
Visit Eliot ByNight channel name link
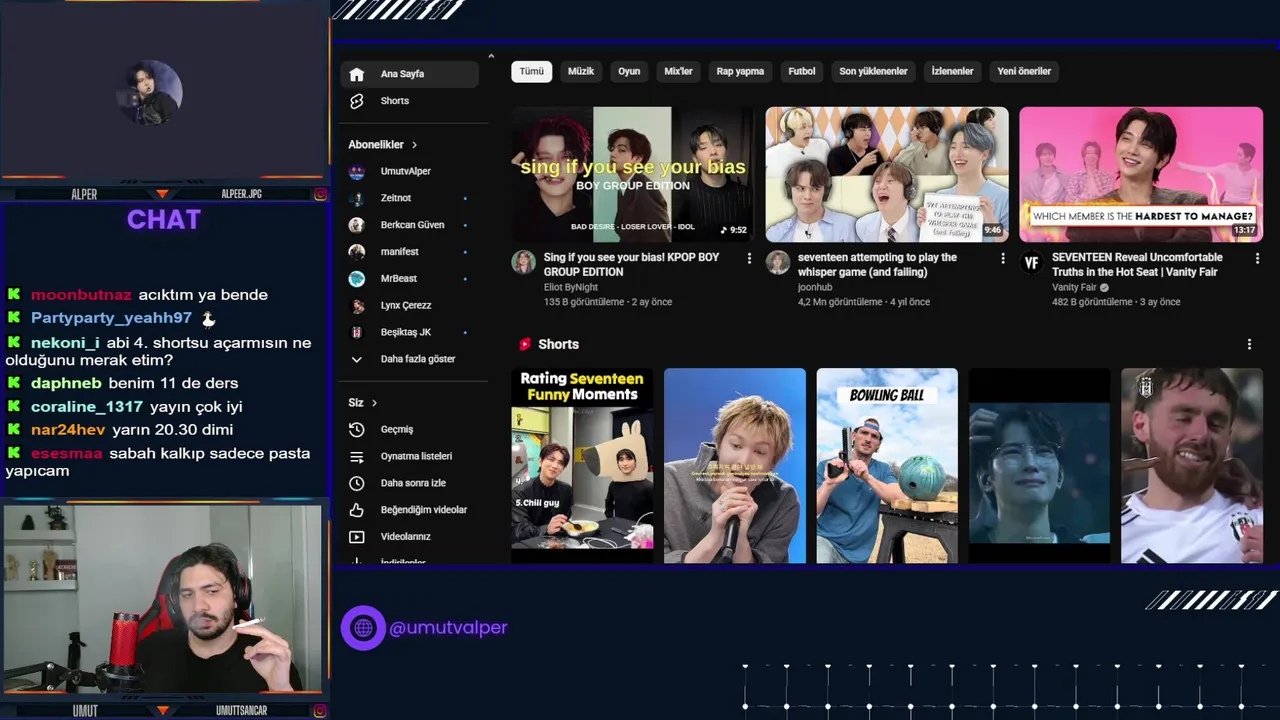(571, 287)
